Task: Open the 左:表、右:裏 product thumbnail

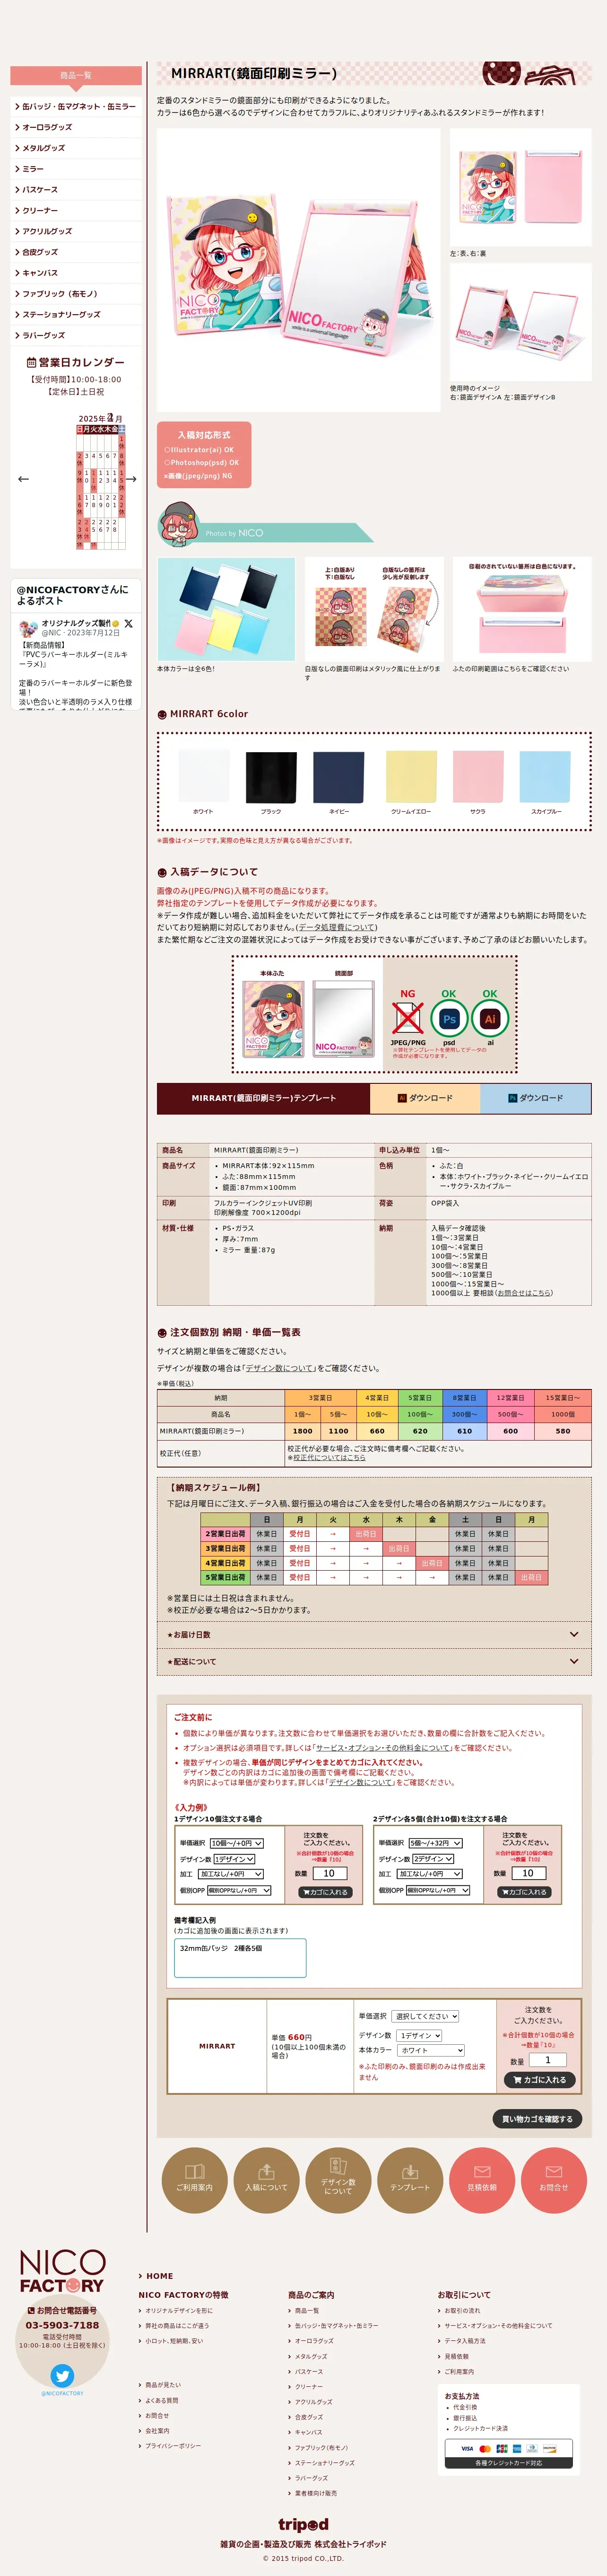Action: pyautogui.click(x=520, y=188)
